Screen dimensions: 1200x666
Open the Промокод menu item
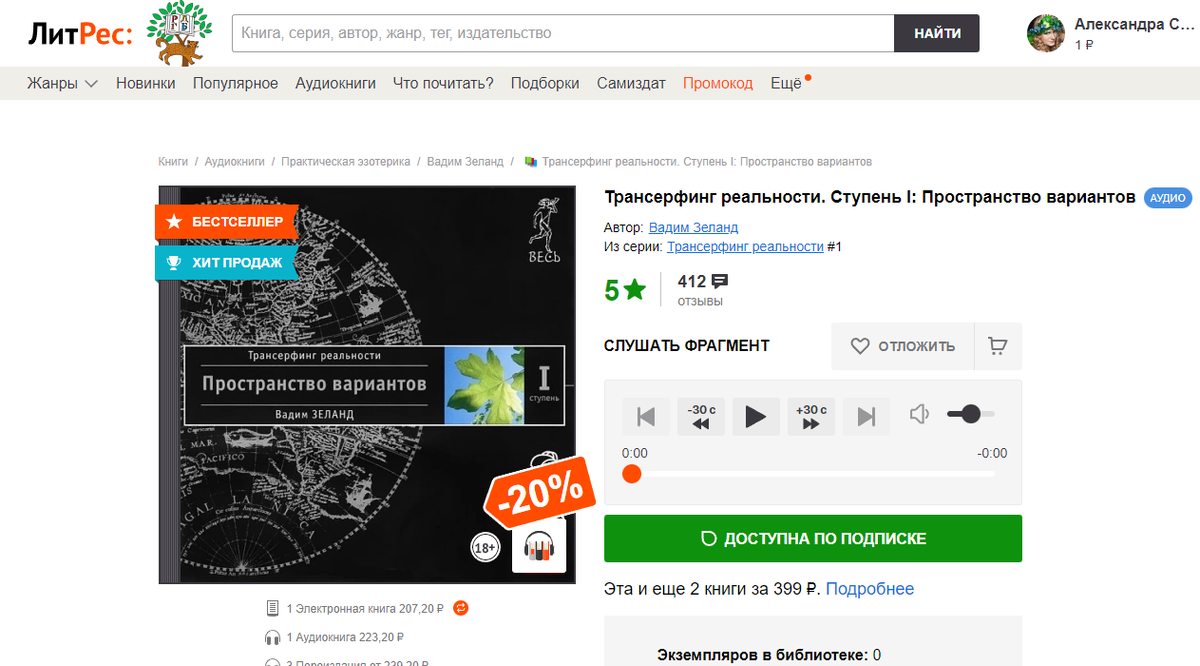click(718, 83)
